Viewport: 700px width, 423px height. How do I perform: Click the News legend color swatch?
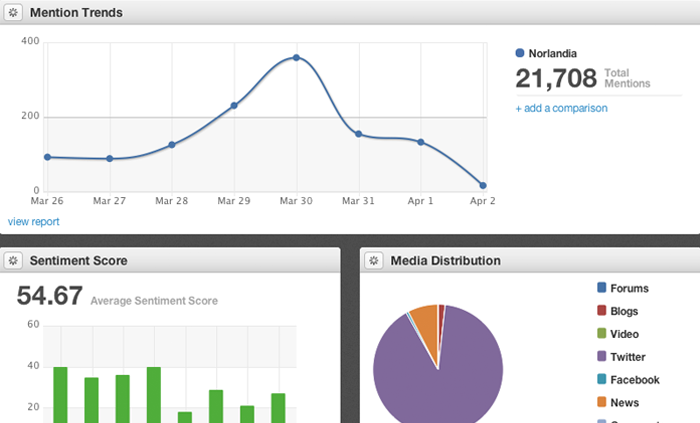click(x=602, y=402)
